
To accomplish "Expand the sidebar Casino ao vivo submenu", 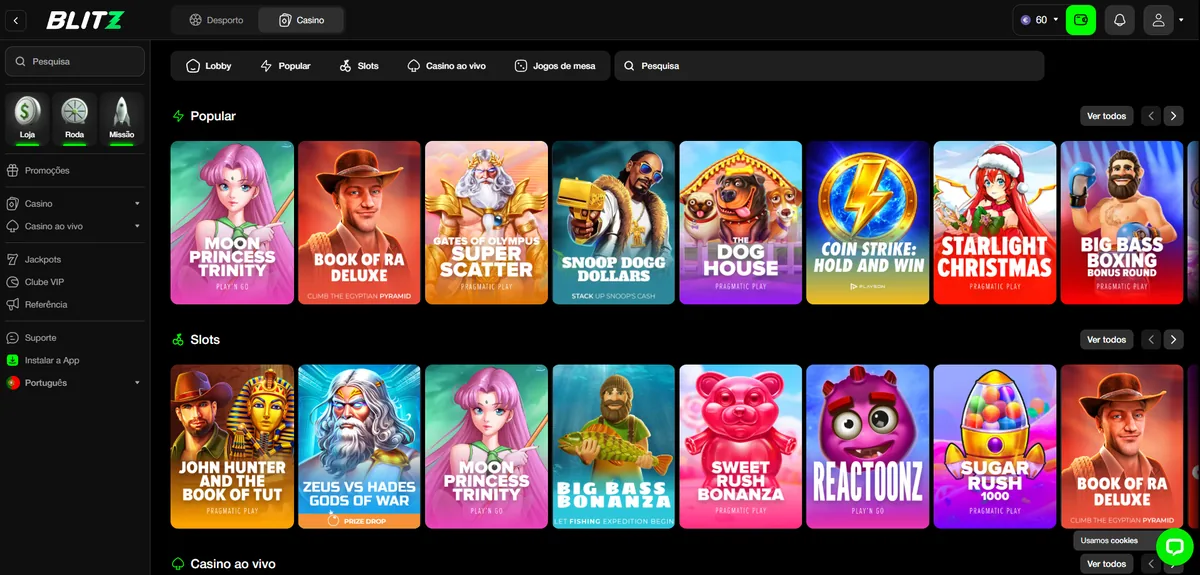I will pyautogui.click(x=75, y=226).
